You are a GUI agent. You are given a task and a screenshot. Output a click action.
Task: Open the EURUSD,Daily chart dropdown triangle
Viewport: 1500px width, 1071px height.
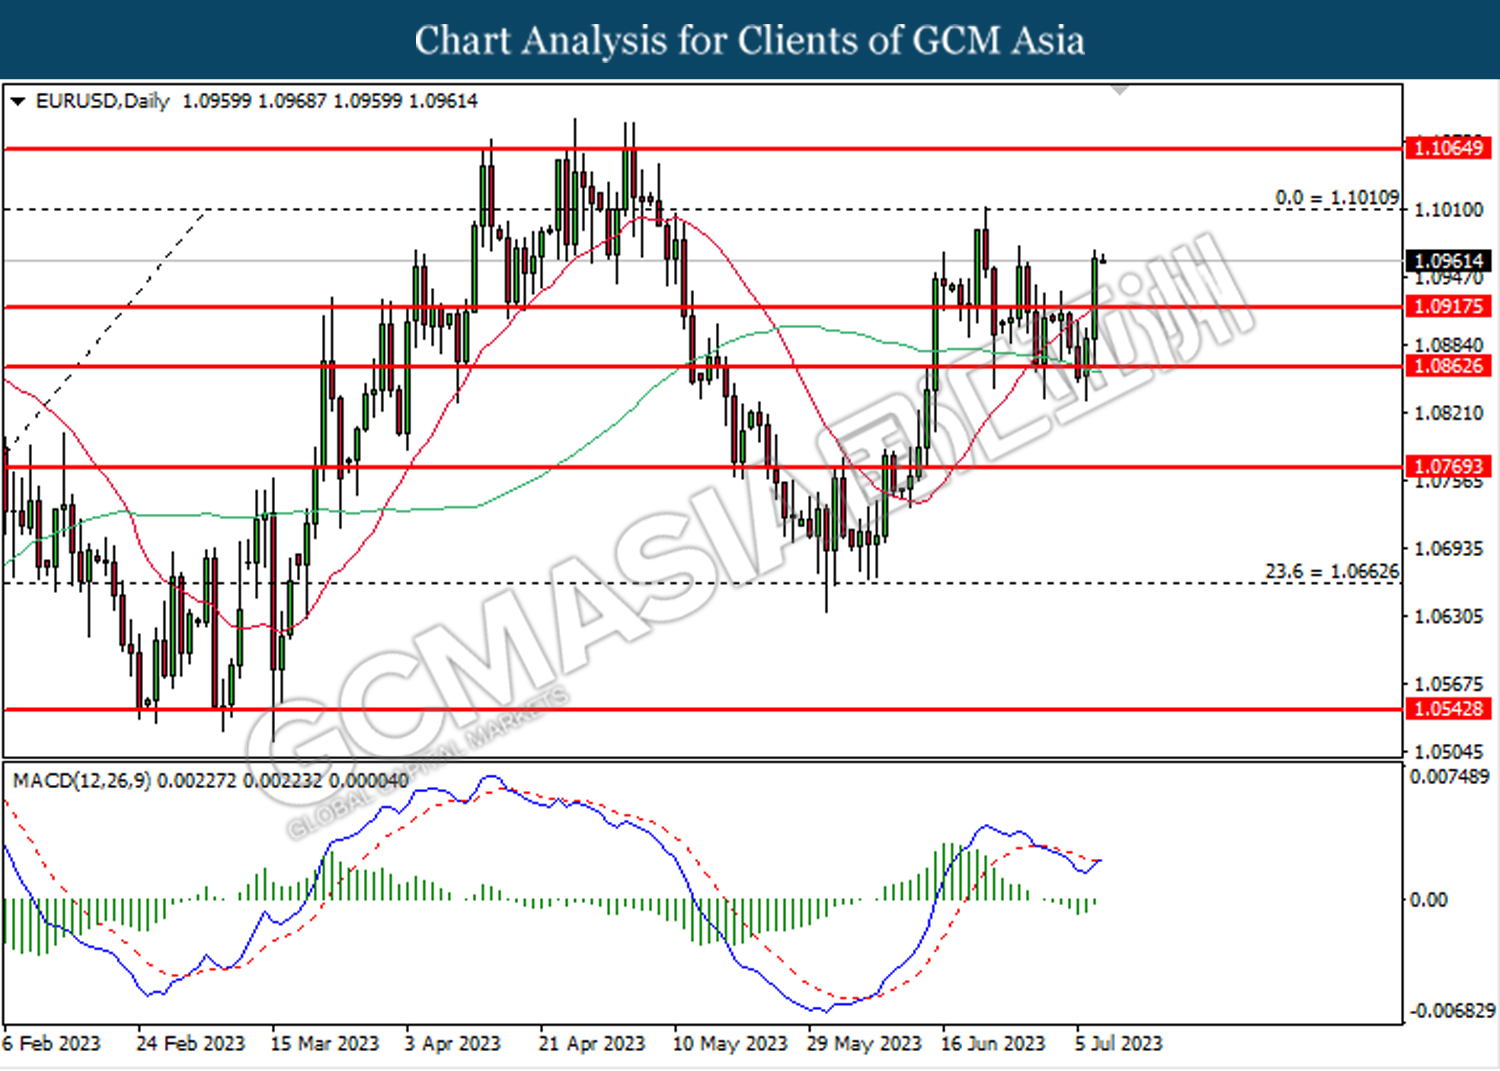(17, 101)
